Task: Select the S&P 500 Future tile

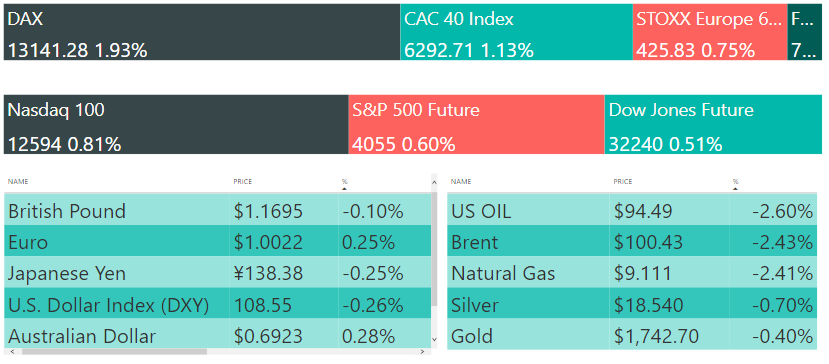Action: click(476, 124)
